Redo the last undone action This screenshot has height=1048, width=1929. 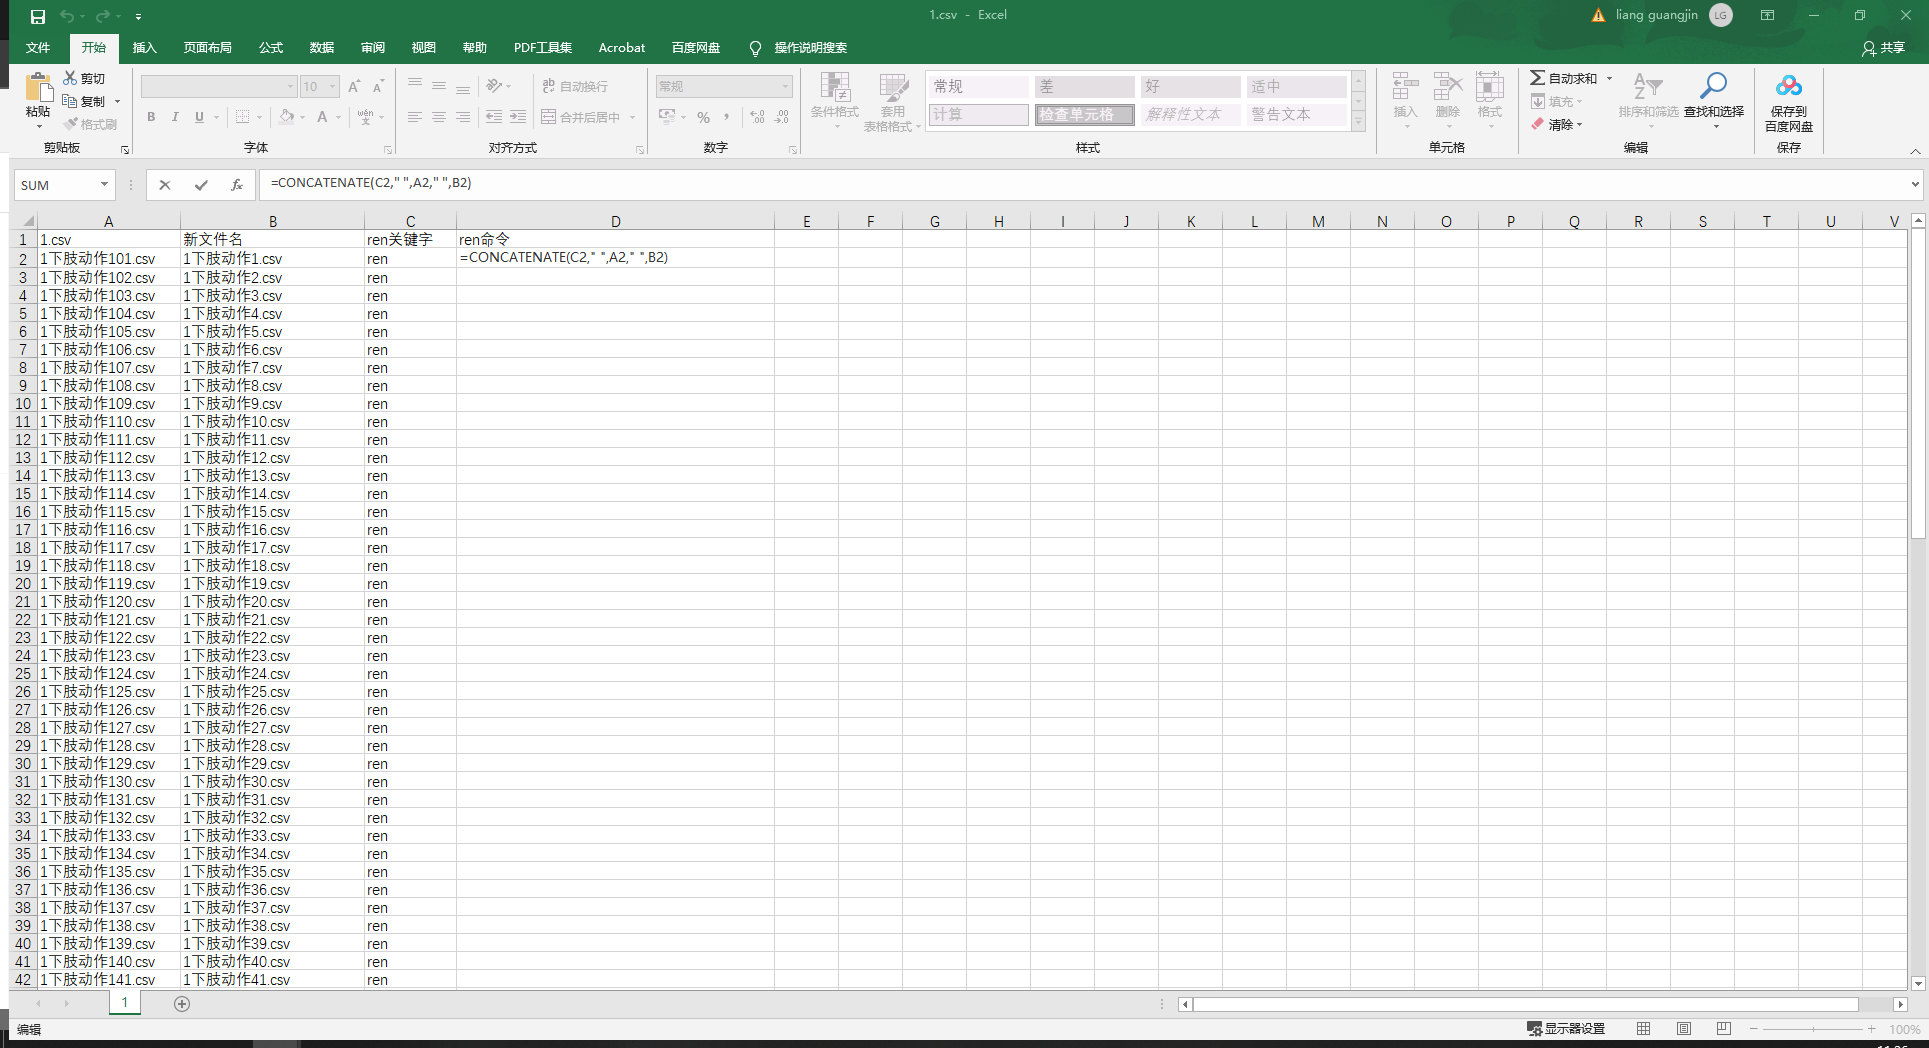coord(102,16)
